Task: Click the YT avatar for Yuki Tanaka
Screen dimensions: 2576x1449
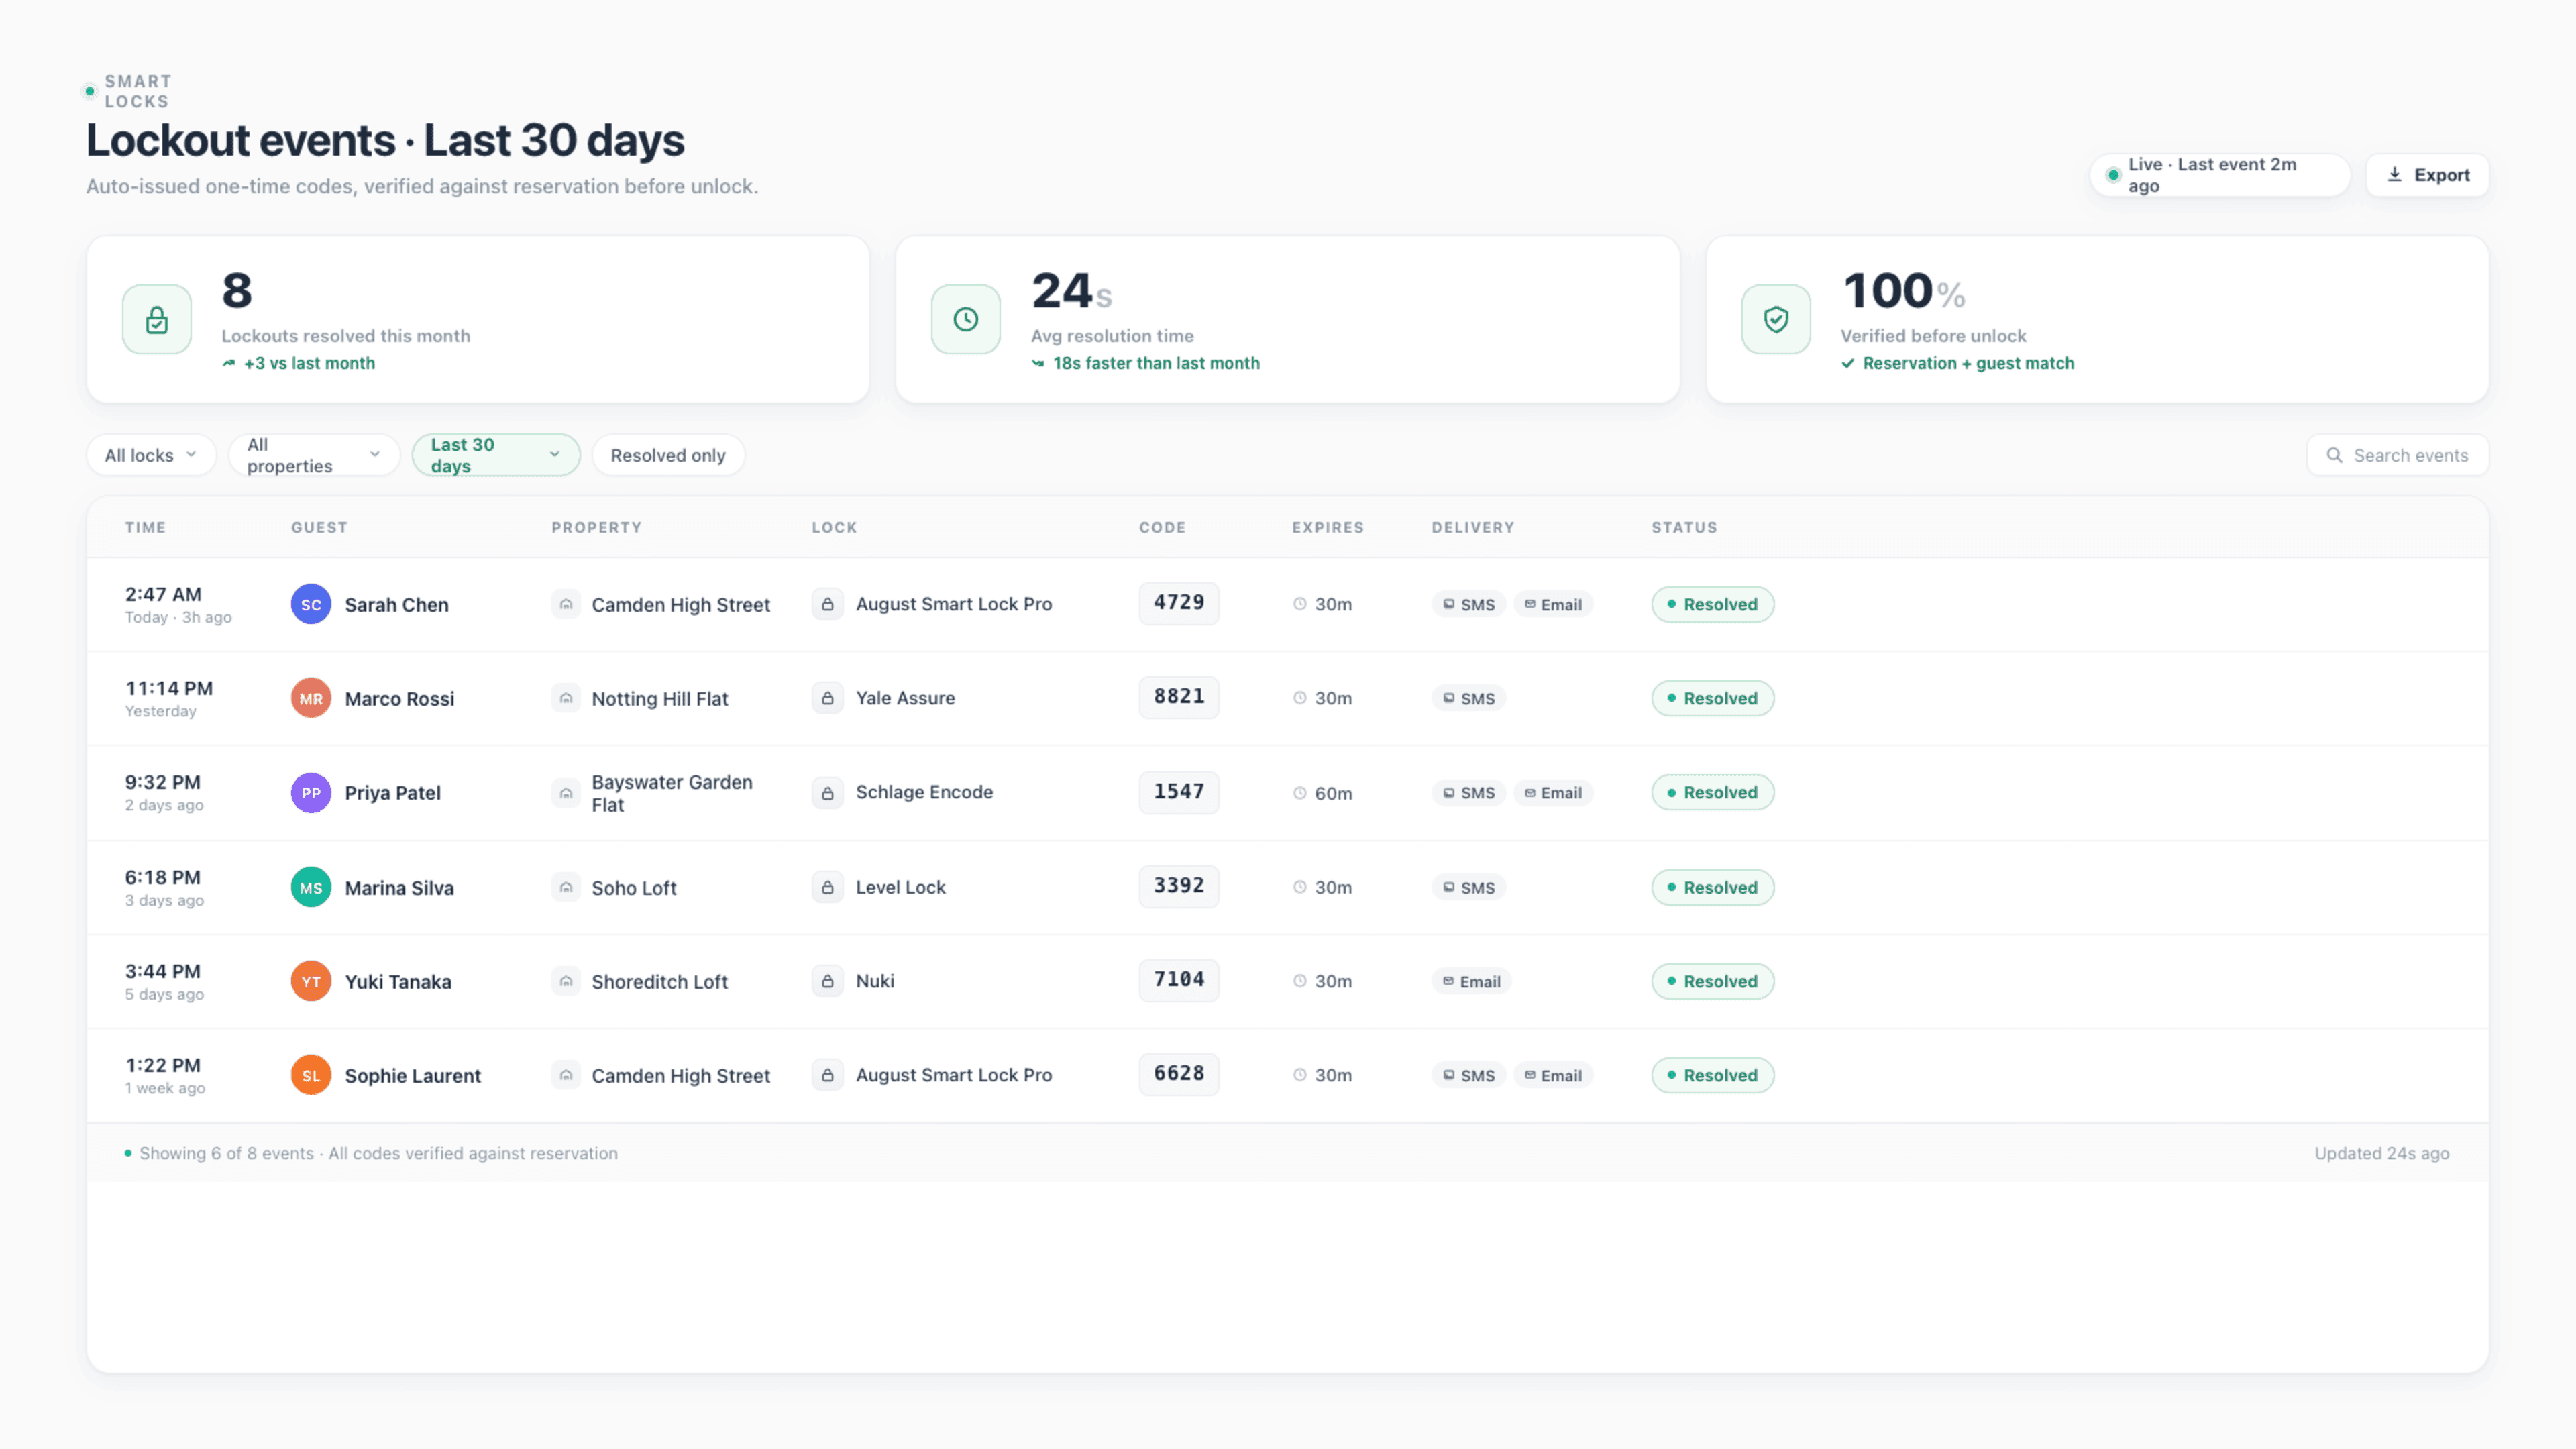Action: pyautogui.click(x=311, y=981)
